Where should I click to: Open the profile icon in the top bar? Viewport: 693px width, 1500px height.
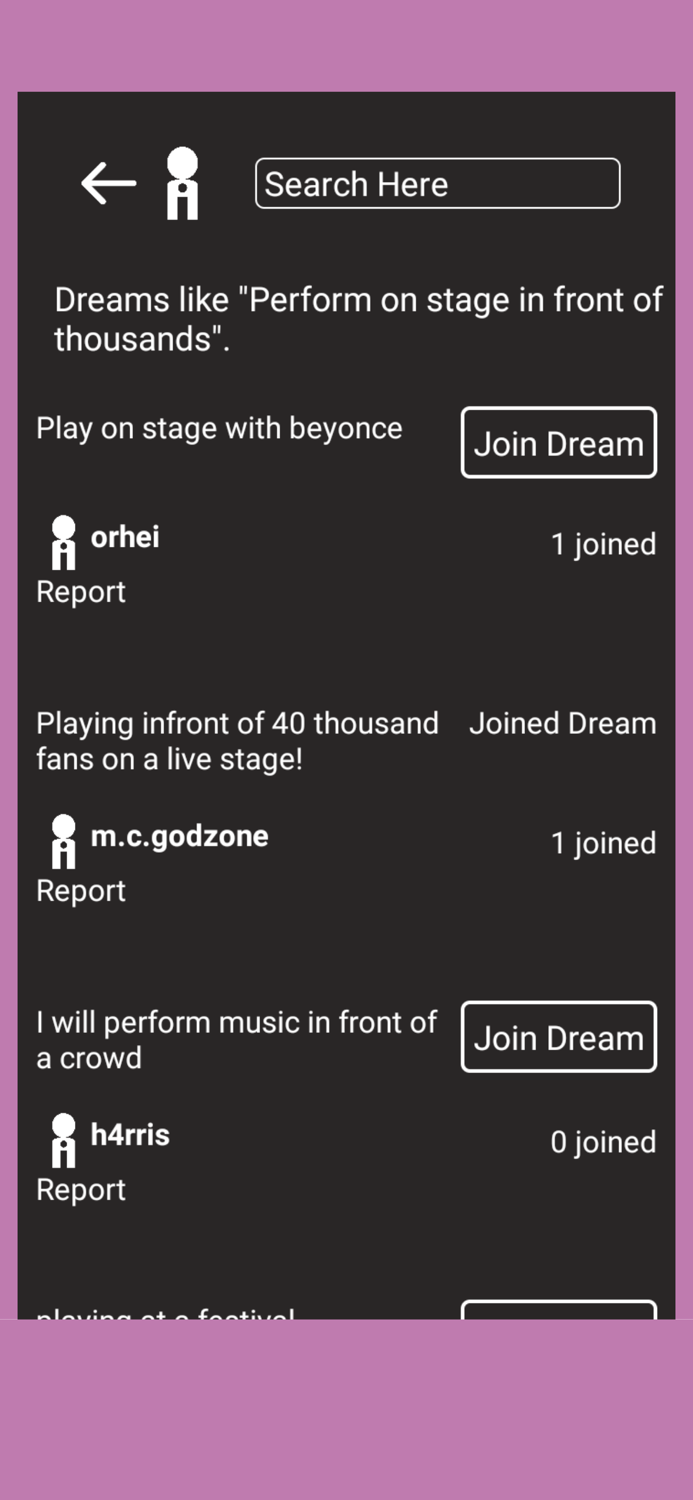[x=183, y=183]
